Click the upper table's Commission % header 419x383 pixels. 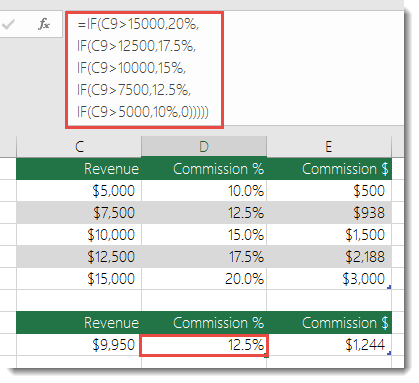click(204, 169)
